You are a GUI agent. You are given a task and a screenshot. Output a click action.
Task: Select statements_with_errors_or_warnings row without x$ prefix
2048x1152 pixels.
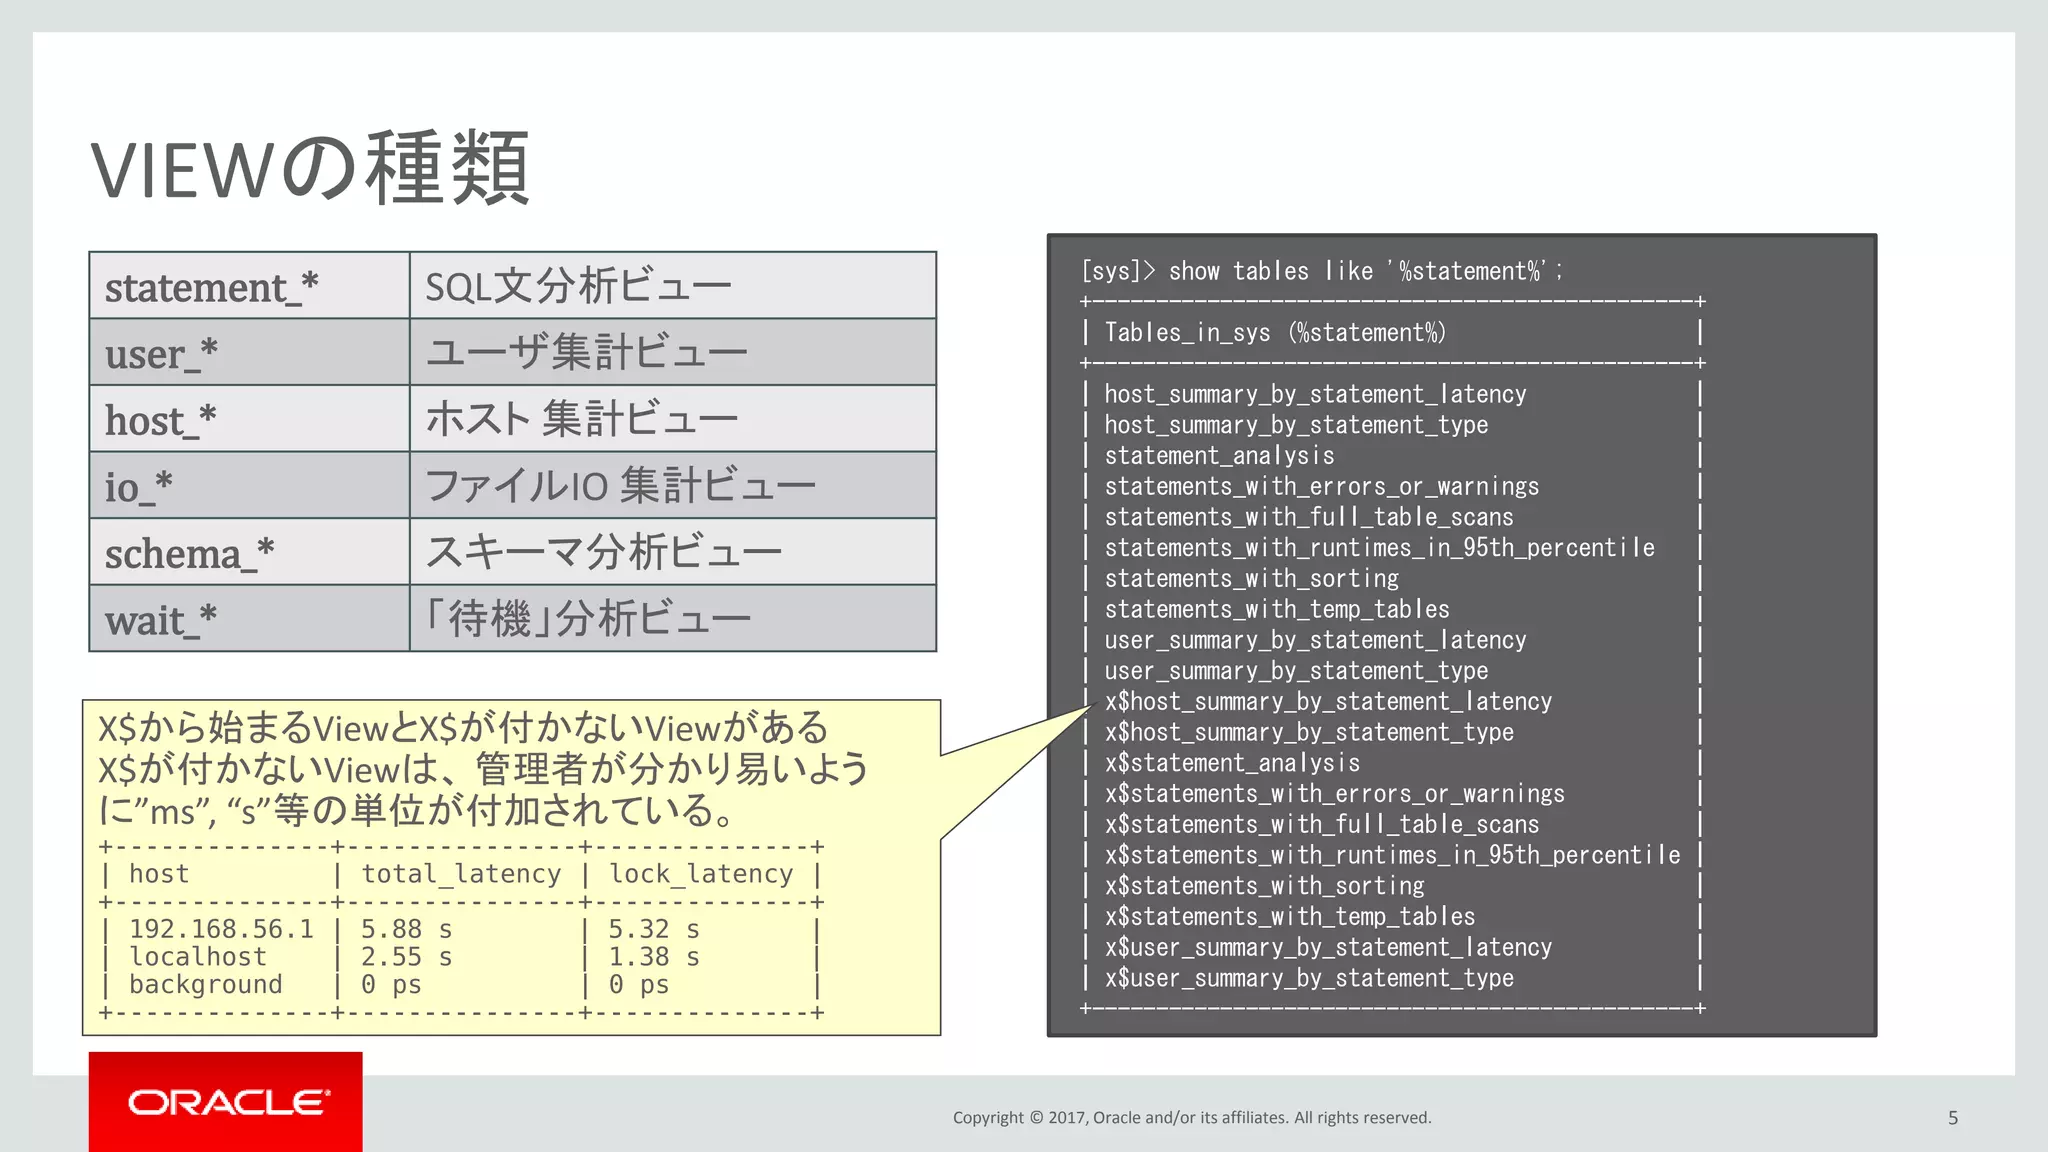(1321, 486)
